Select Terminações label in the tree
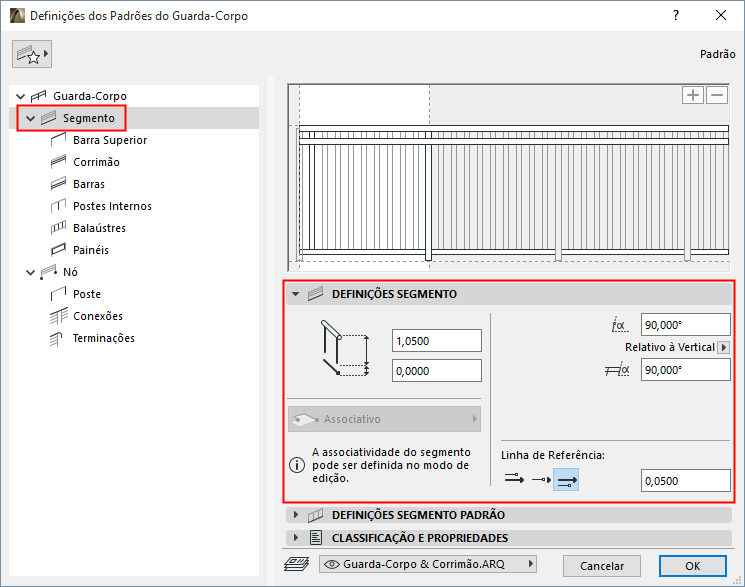745x587 pixels. click(104, 338)
